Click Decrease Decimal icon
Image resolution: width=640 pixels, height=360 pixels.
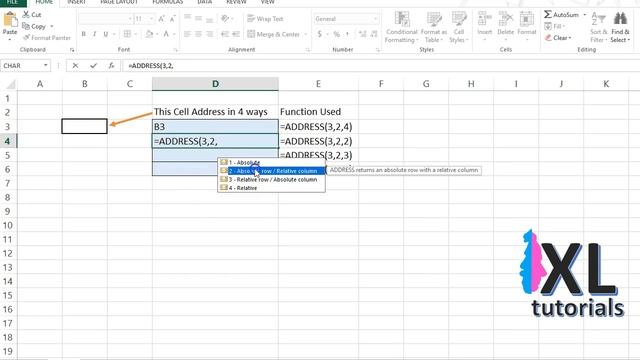tap(373, 34)
